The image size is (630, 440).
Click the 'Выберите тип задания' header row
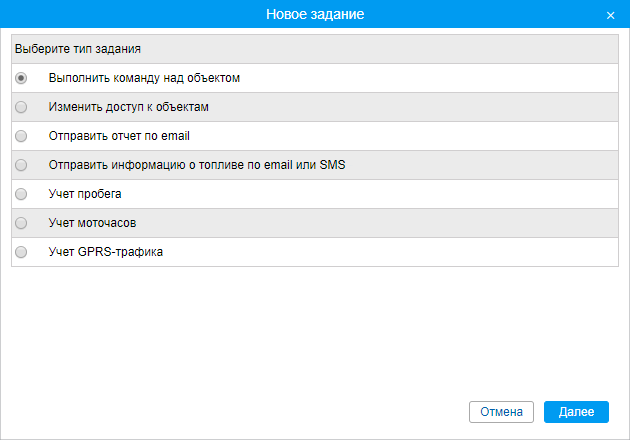coord(315,49)
